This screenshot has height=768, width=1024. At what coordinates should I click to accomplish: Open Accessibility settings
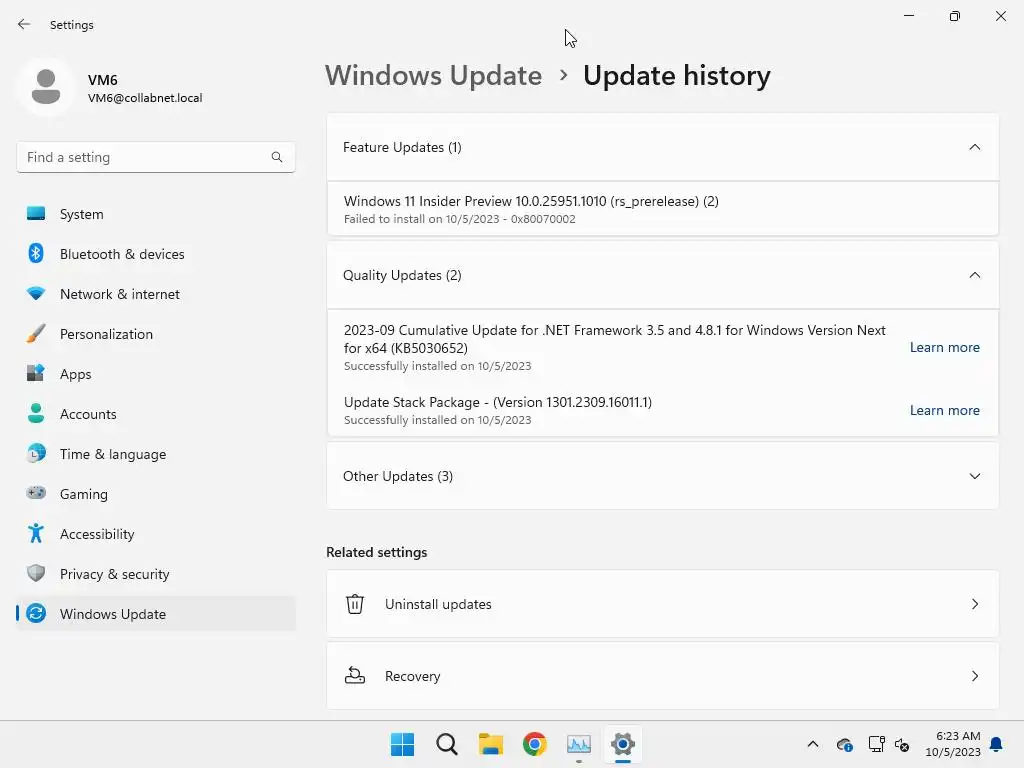(x=155, y=534)
